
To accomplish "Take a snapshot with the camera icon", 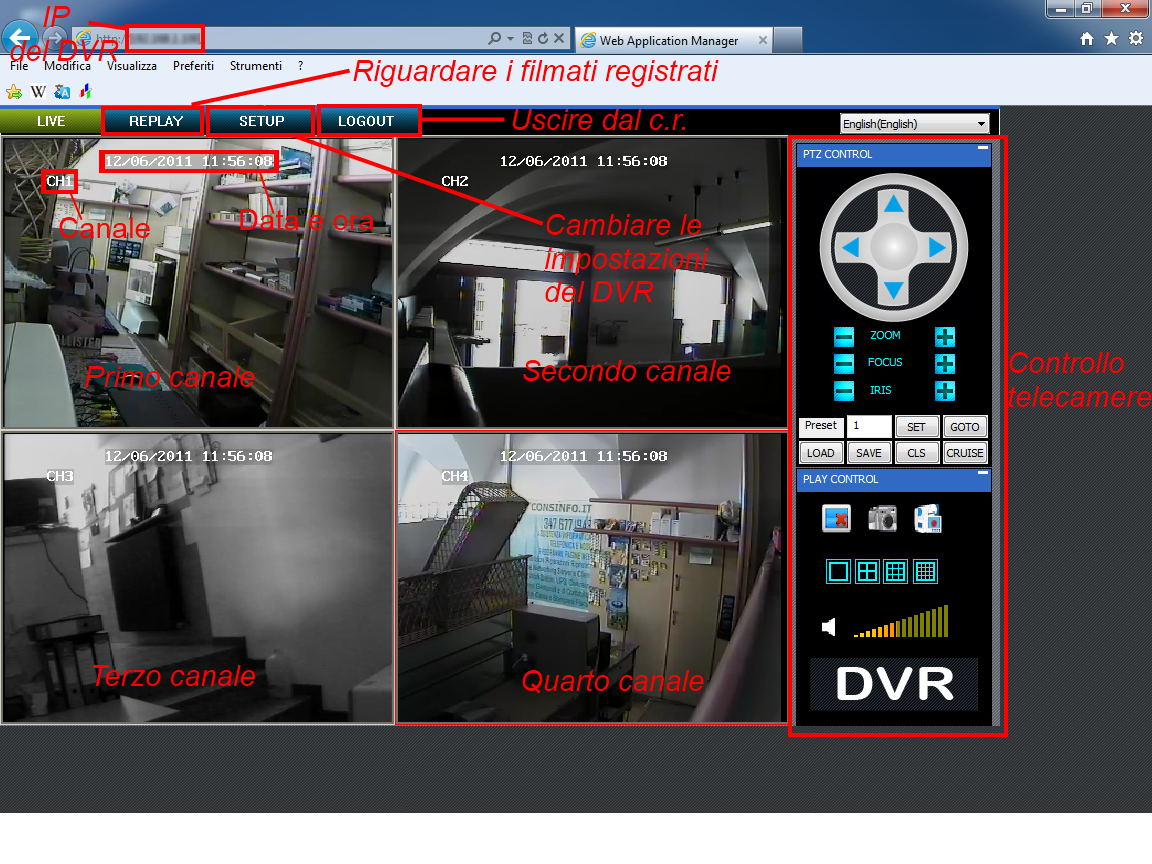I will [x=882, y=518].
